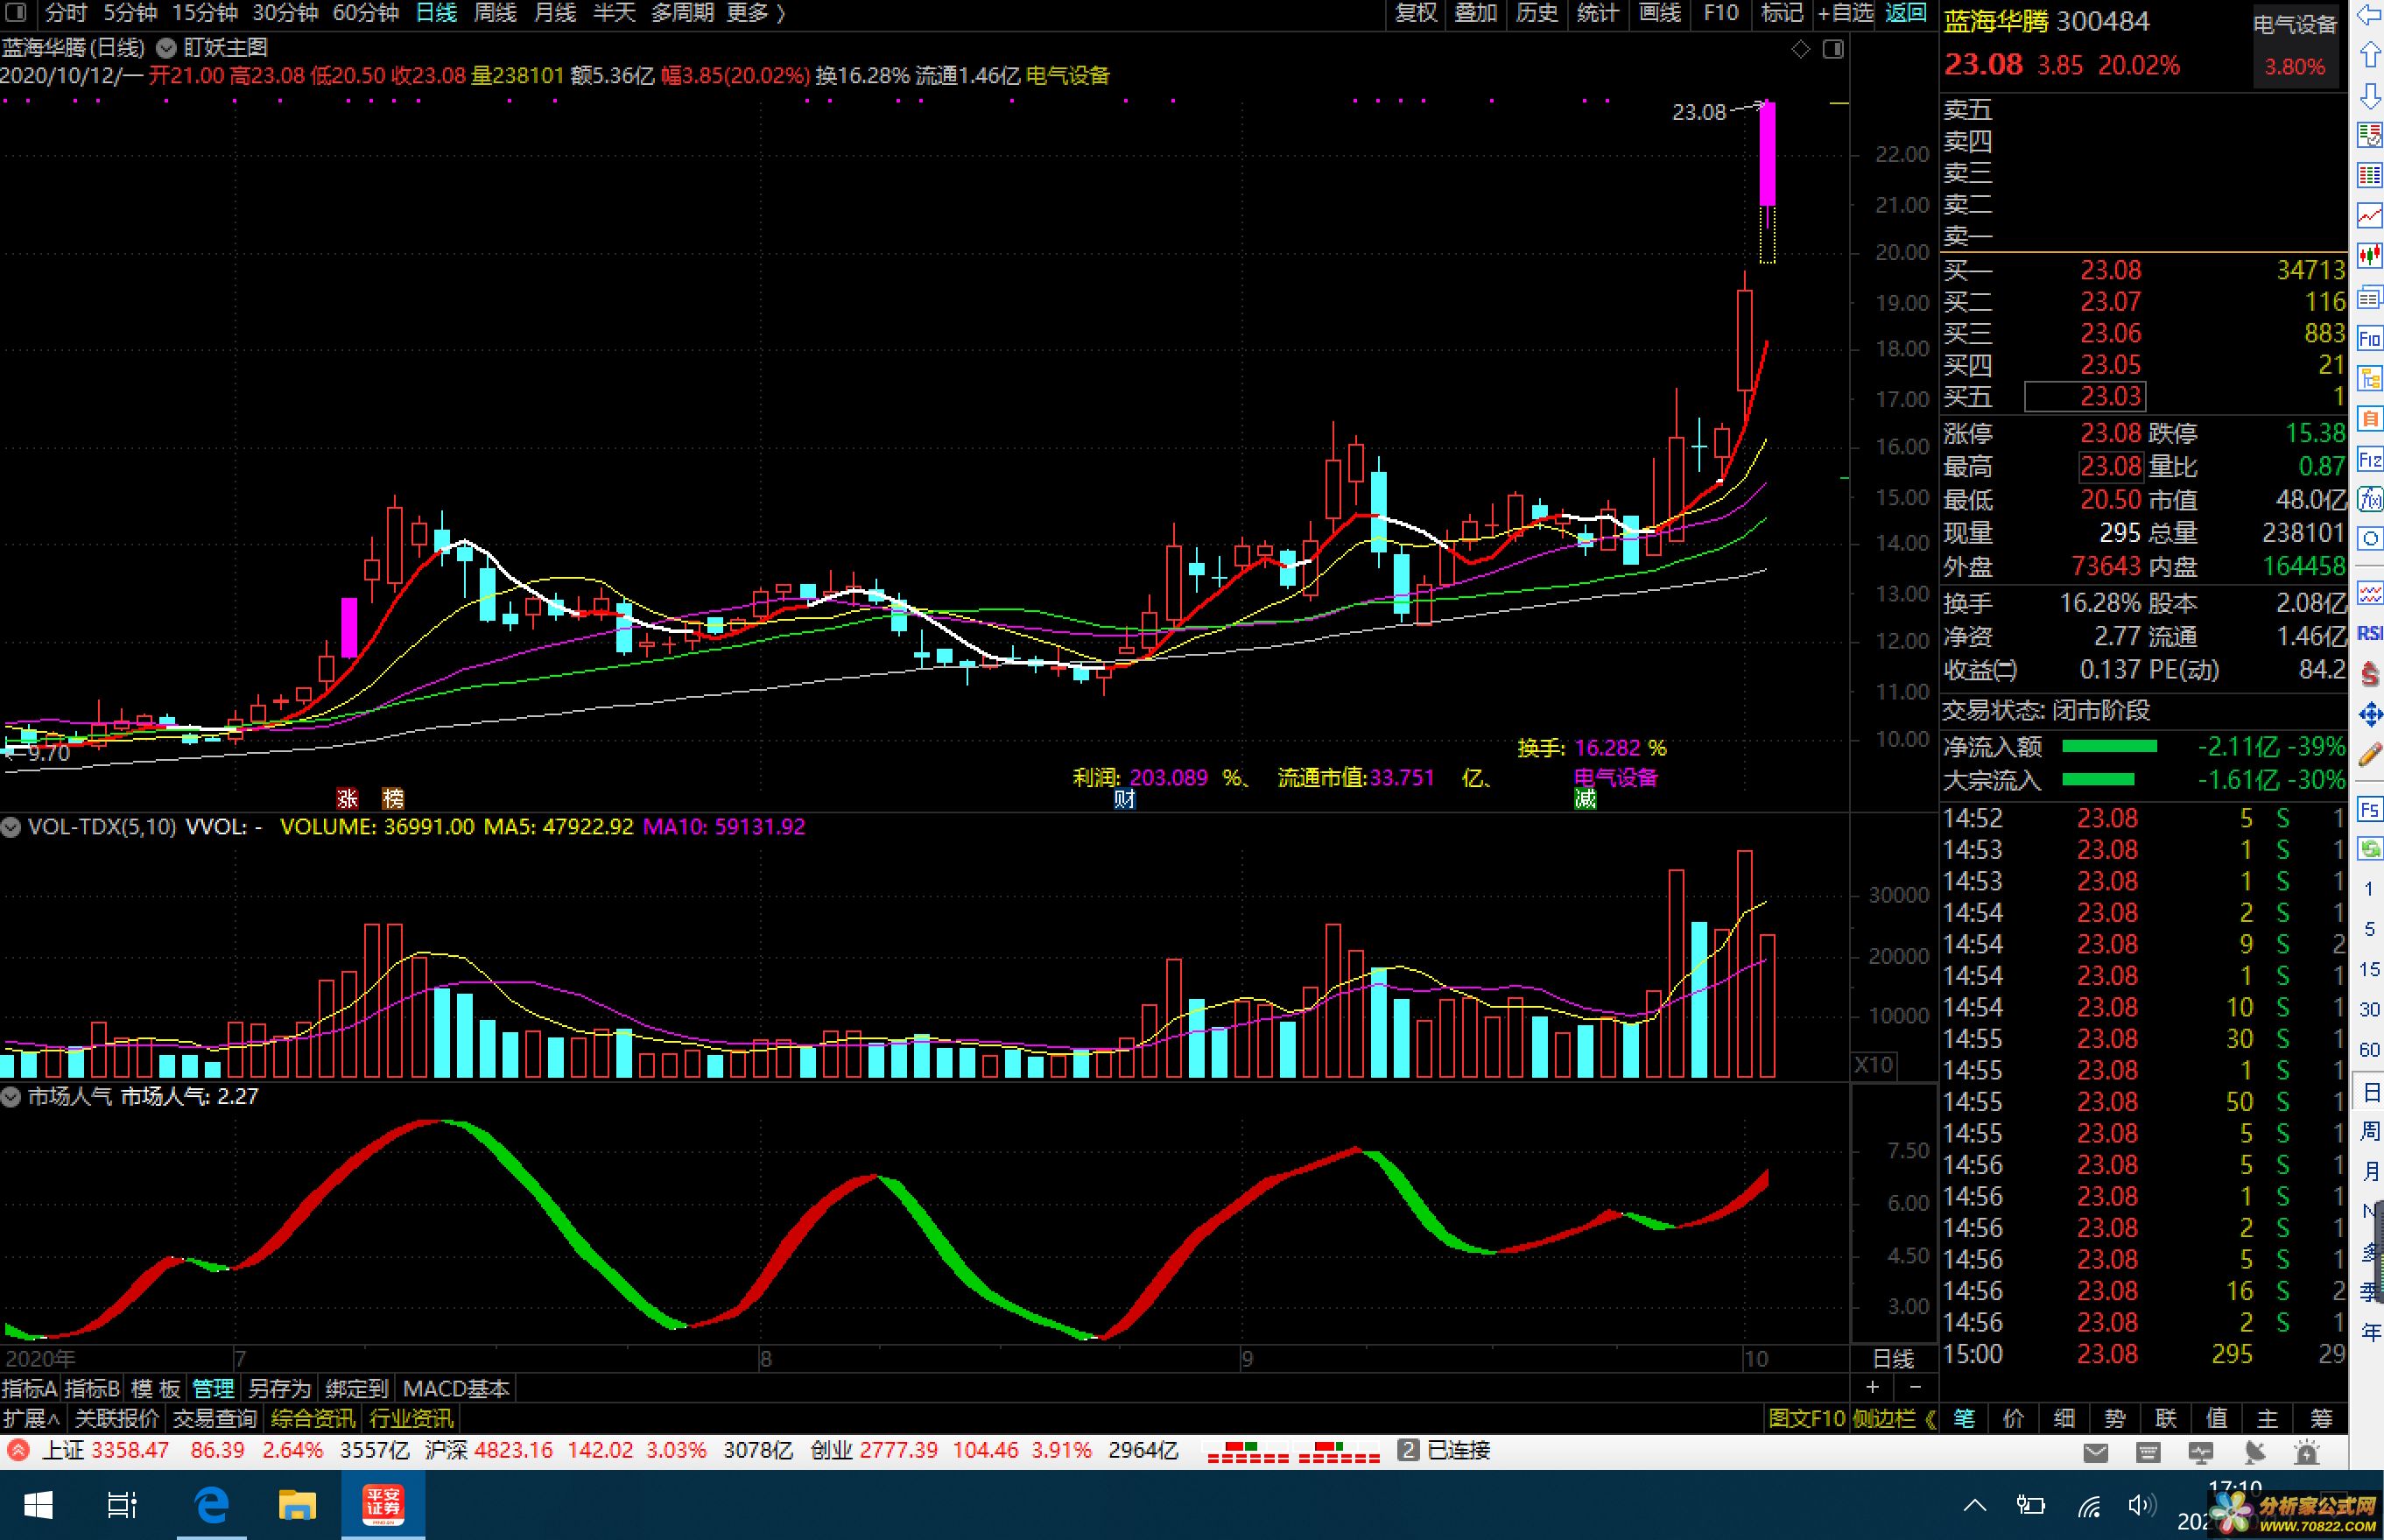Click the F5 sidebar icon
The height and width of the screenshot is (1540, 2384).
pos(2369,809)
